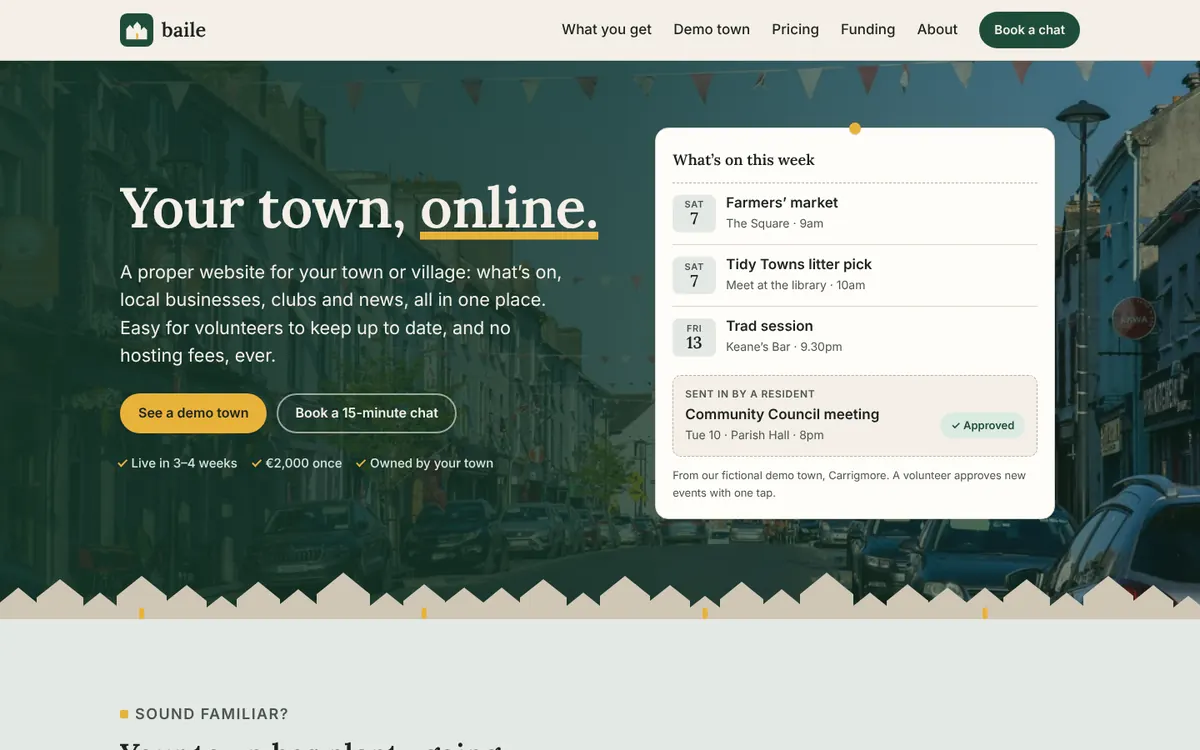Select the Trad session event title
Screen dimensions: 1200x750
(x=769, y=327)
